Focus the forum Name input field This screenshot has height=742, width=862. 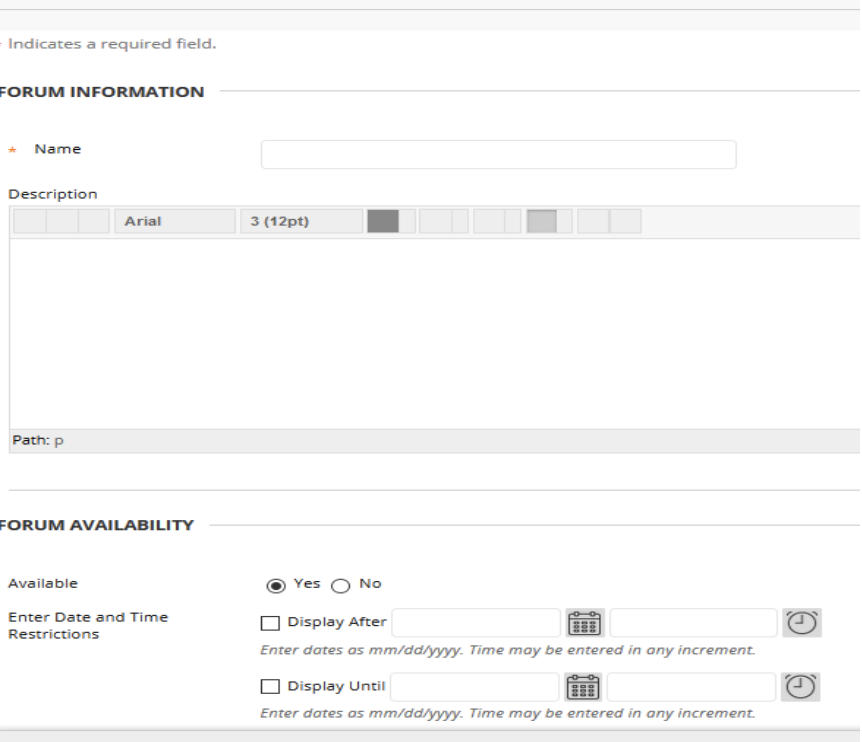coord(498,155)
